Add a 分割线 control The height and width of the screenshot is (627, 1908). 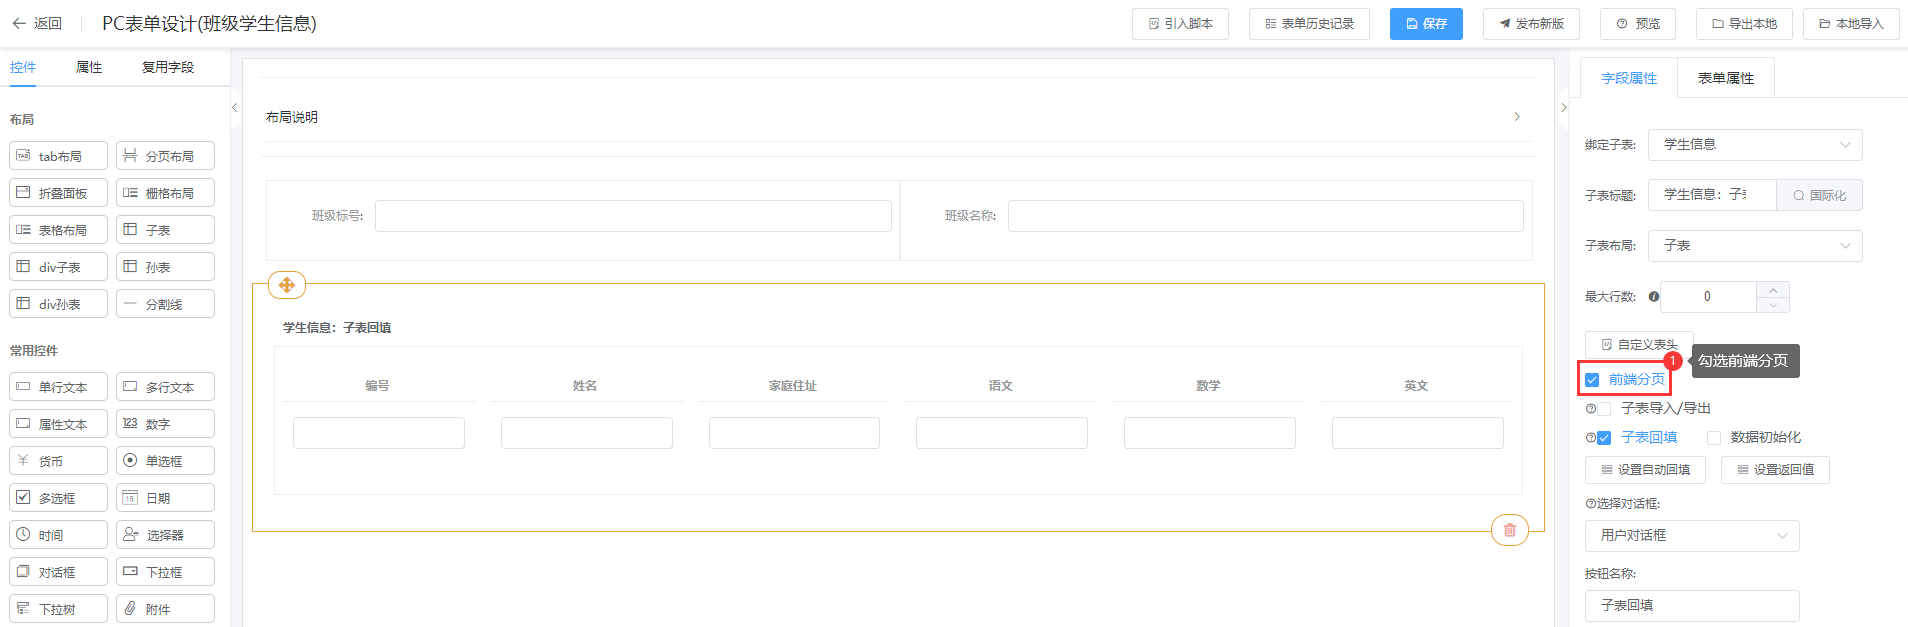[165, 304]
